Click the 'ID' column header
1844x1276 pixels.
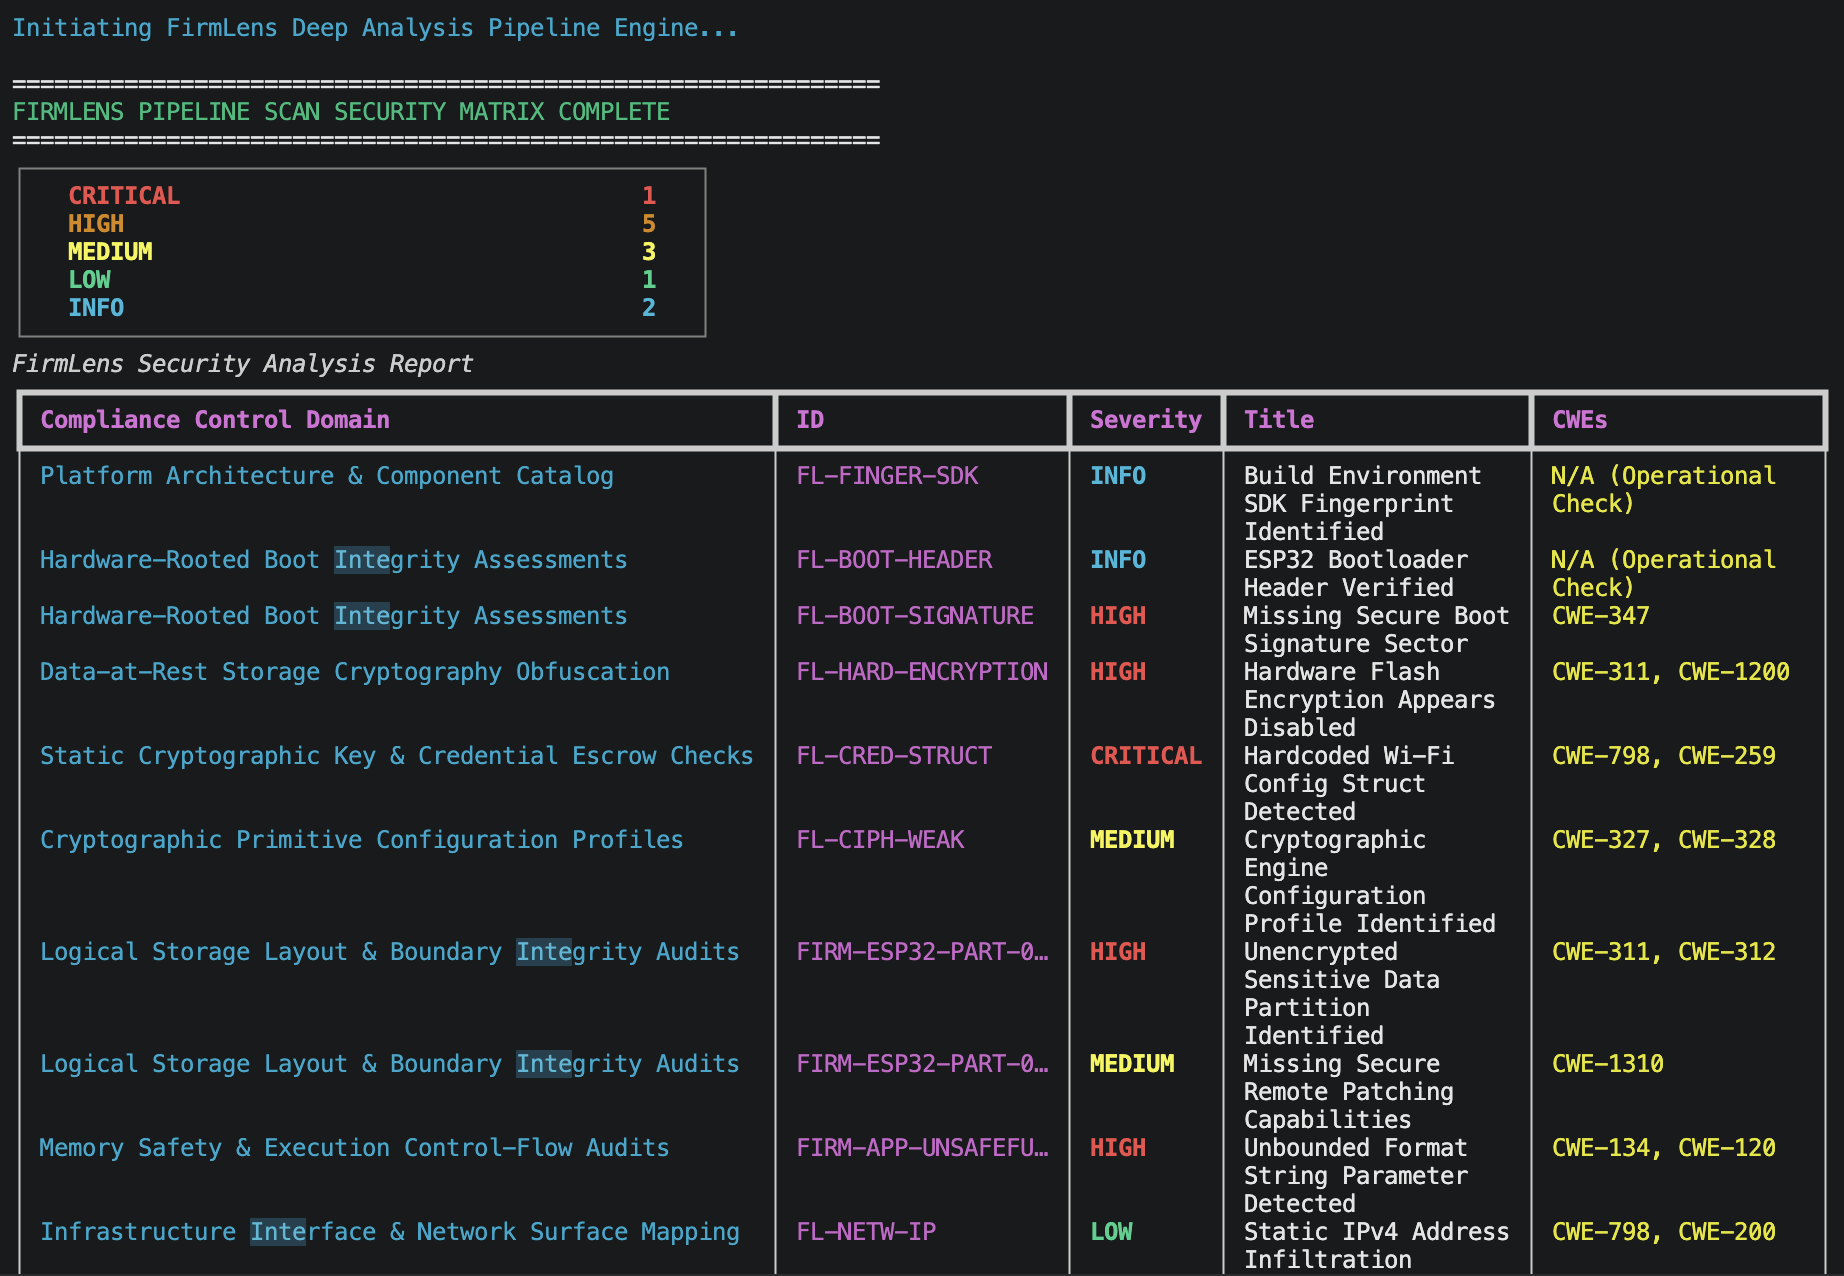[810, 420]
